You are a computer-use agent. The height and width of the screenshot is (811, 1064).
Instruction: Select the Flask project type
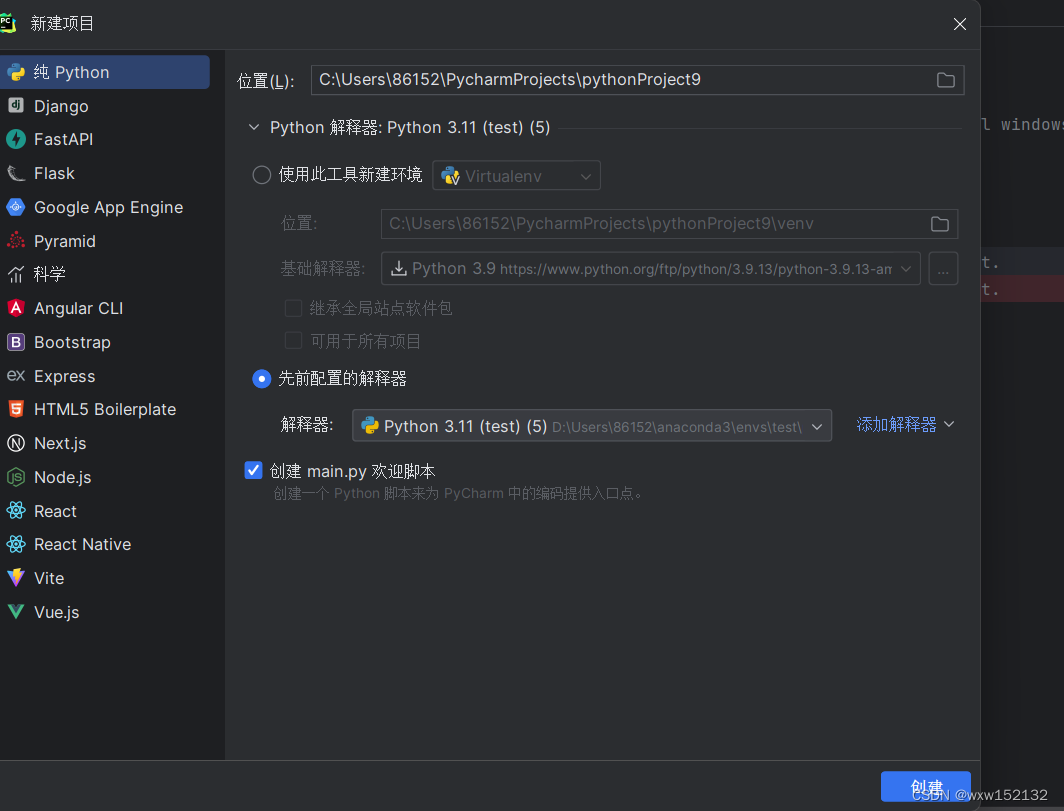[x=104, y=173]
